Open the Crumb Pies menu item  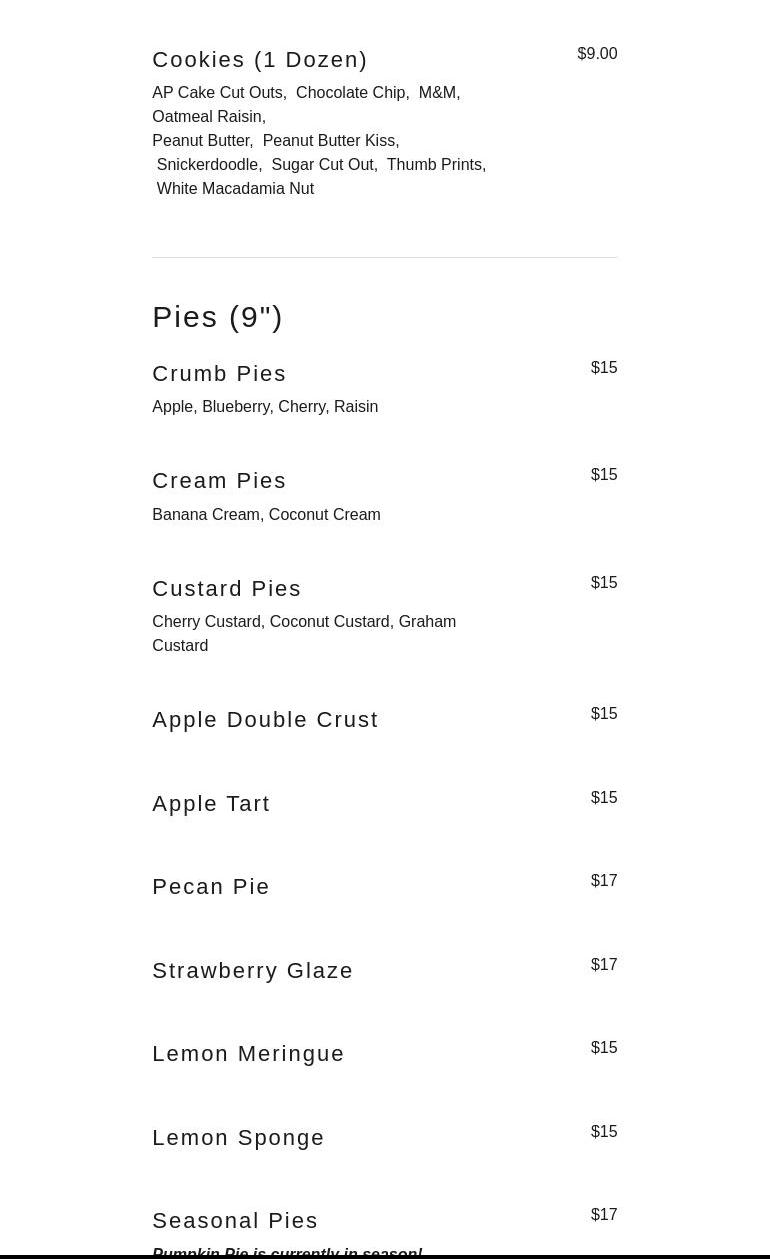point(219,374)
